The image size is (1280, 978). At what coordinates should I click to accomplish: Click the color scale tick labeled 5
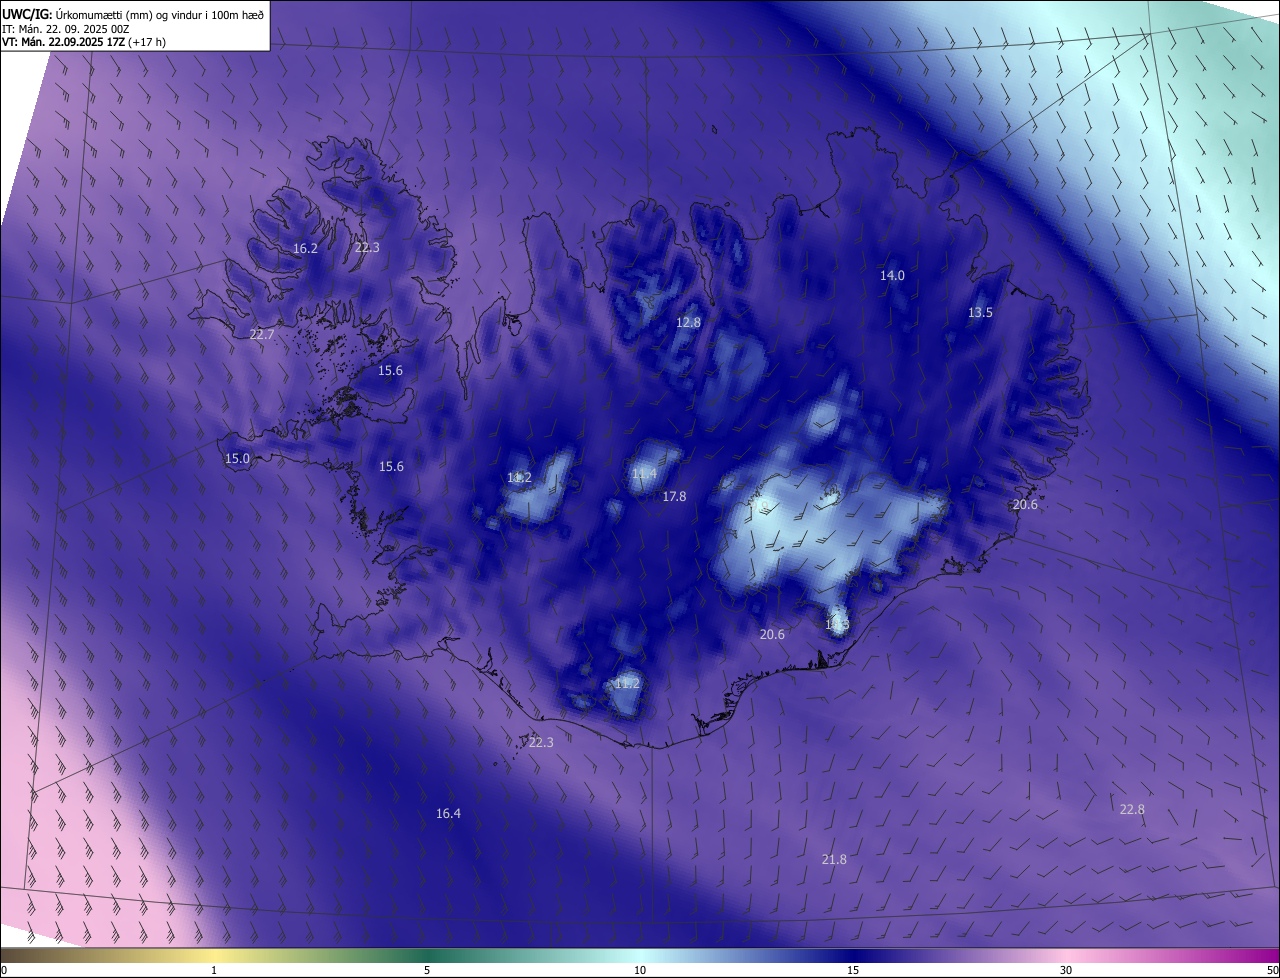[427, 970]
